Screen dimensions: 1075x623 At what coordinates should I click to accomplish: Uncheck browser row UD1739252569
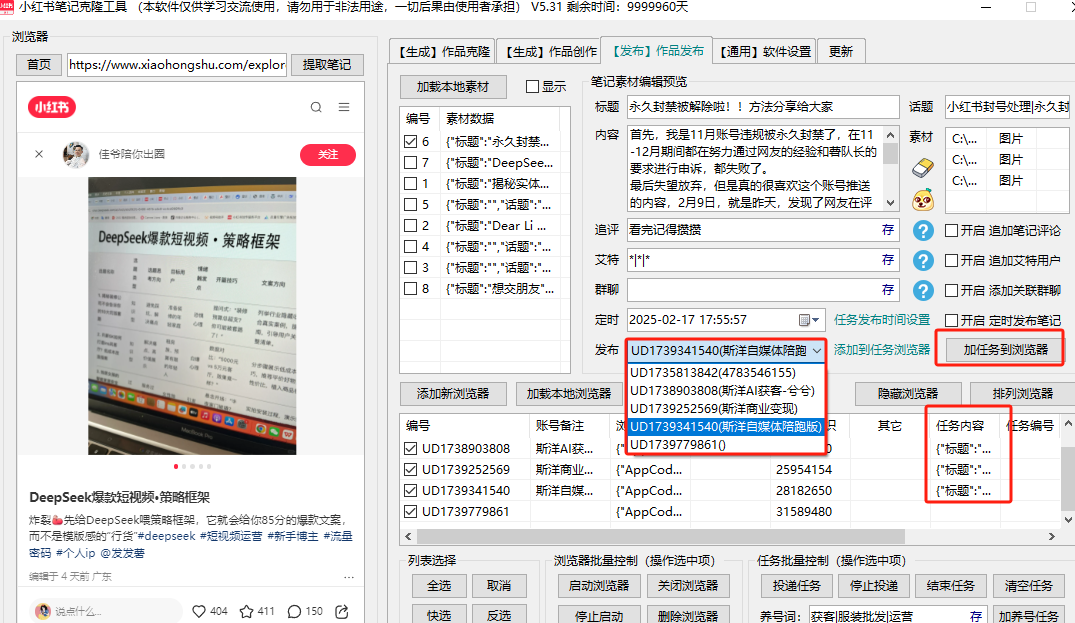(410, 470)
